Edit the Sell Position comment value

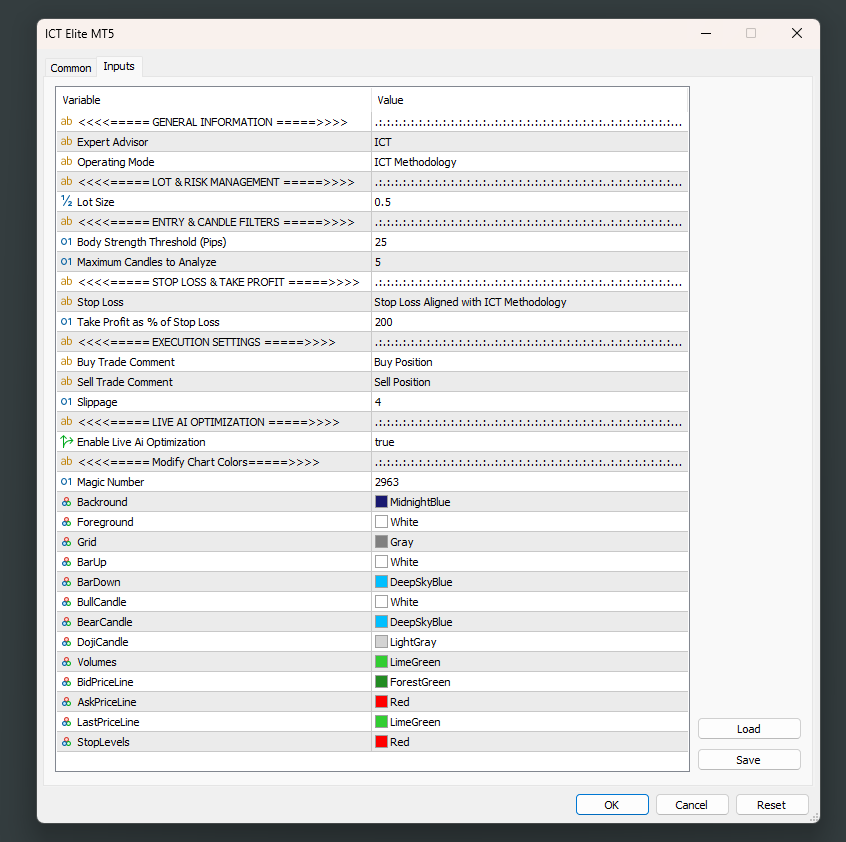click(530, 381)
